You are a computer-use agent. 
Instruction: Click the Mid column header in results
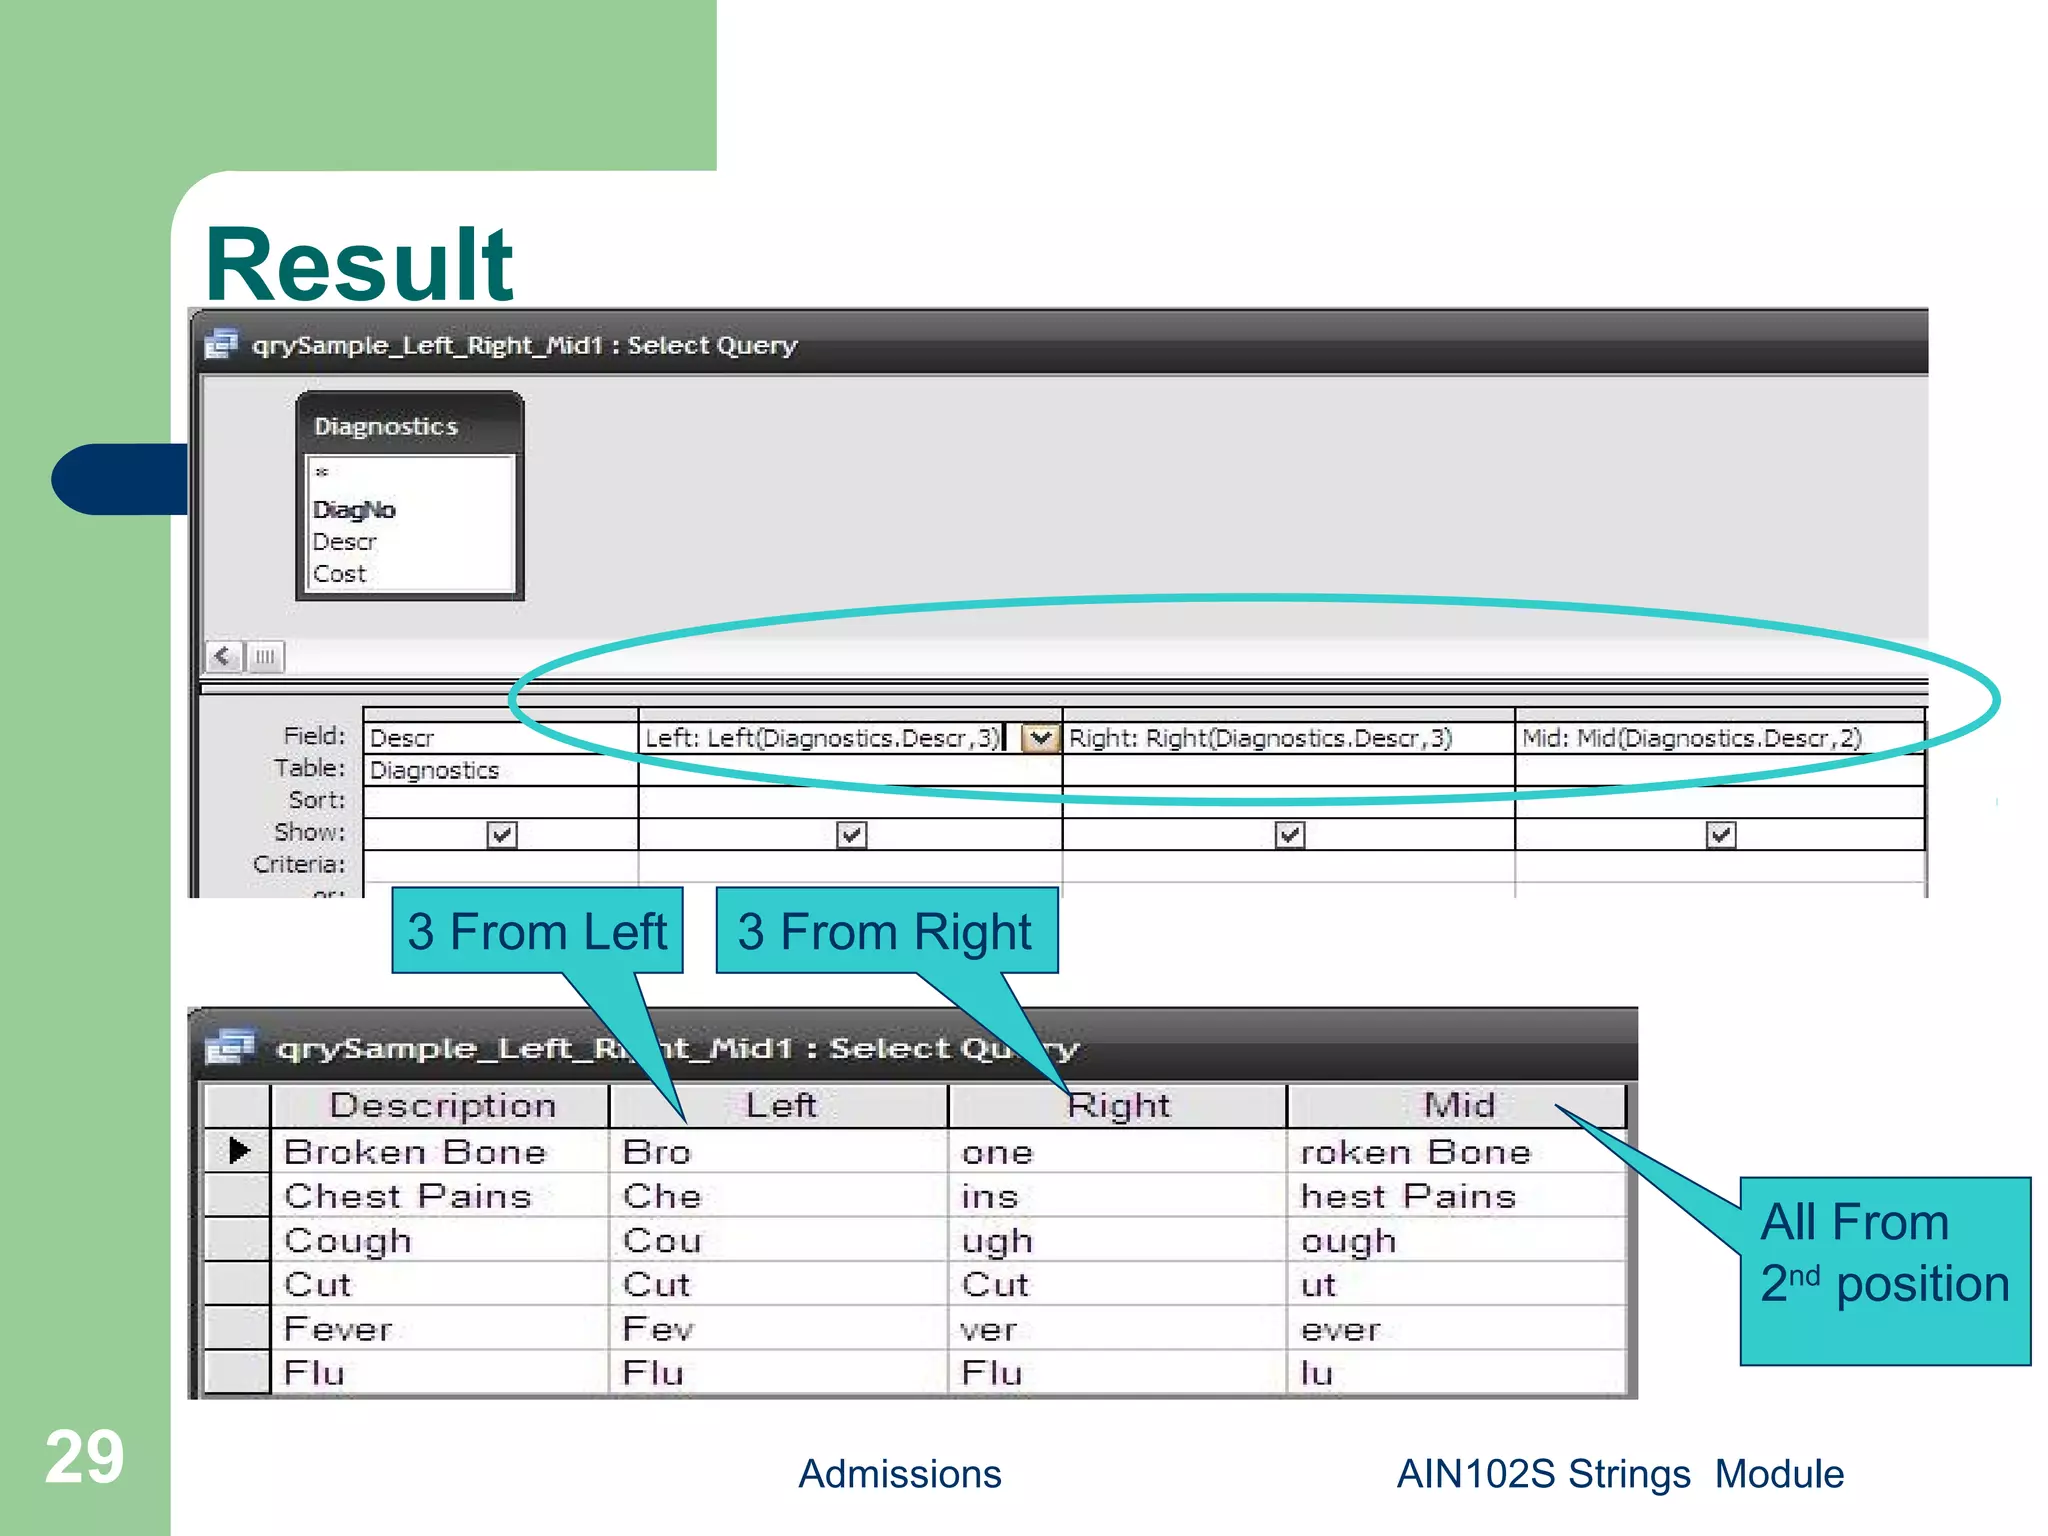coord(1457,1106)
